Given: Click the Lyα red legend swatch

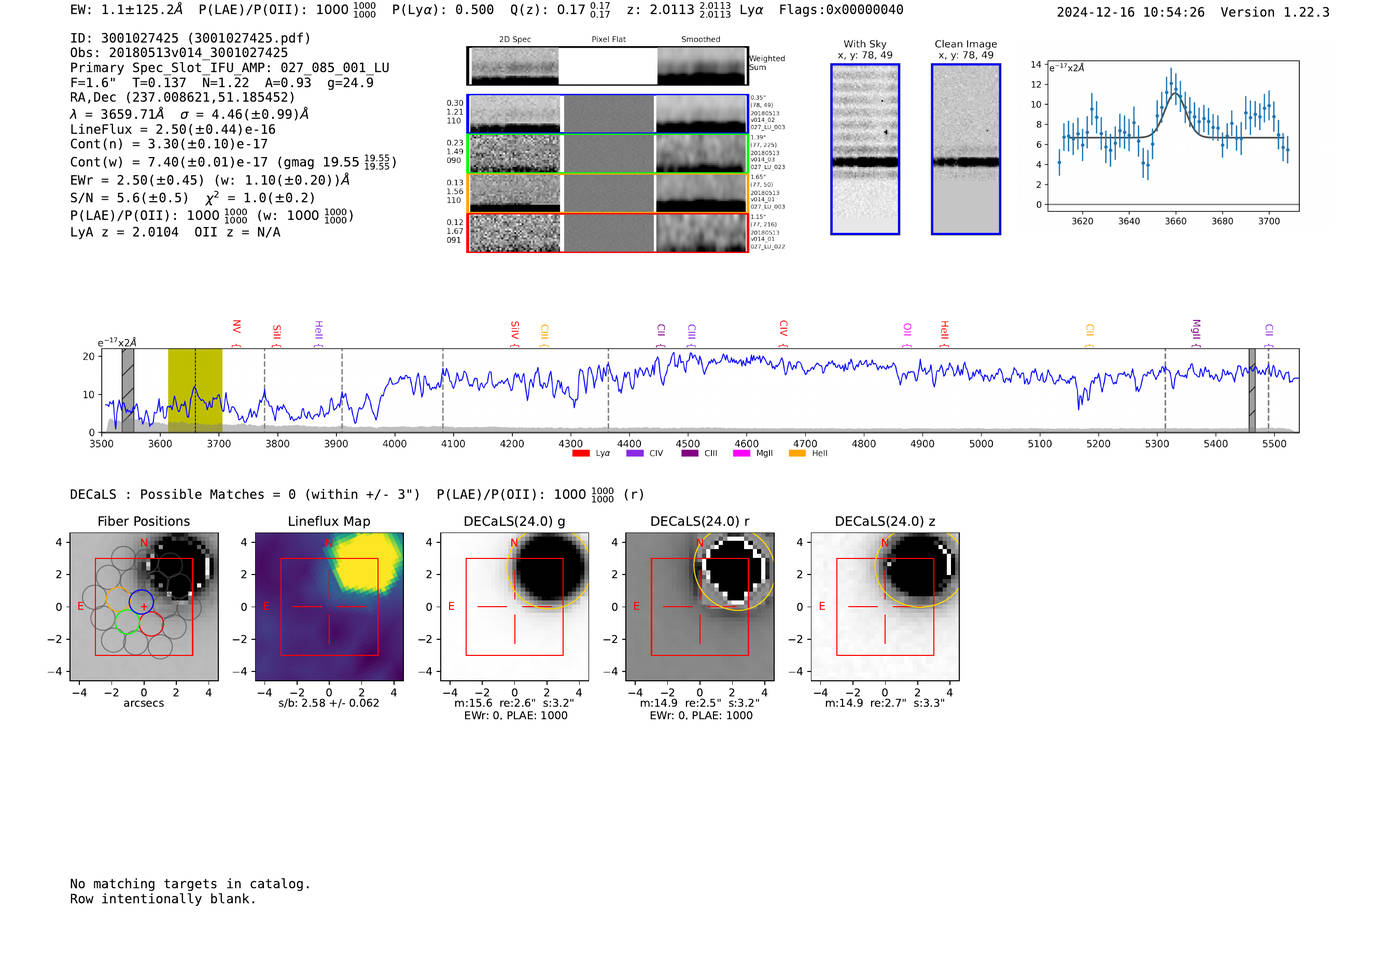Looking at the screenshot, I should coord(580,453).
